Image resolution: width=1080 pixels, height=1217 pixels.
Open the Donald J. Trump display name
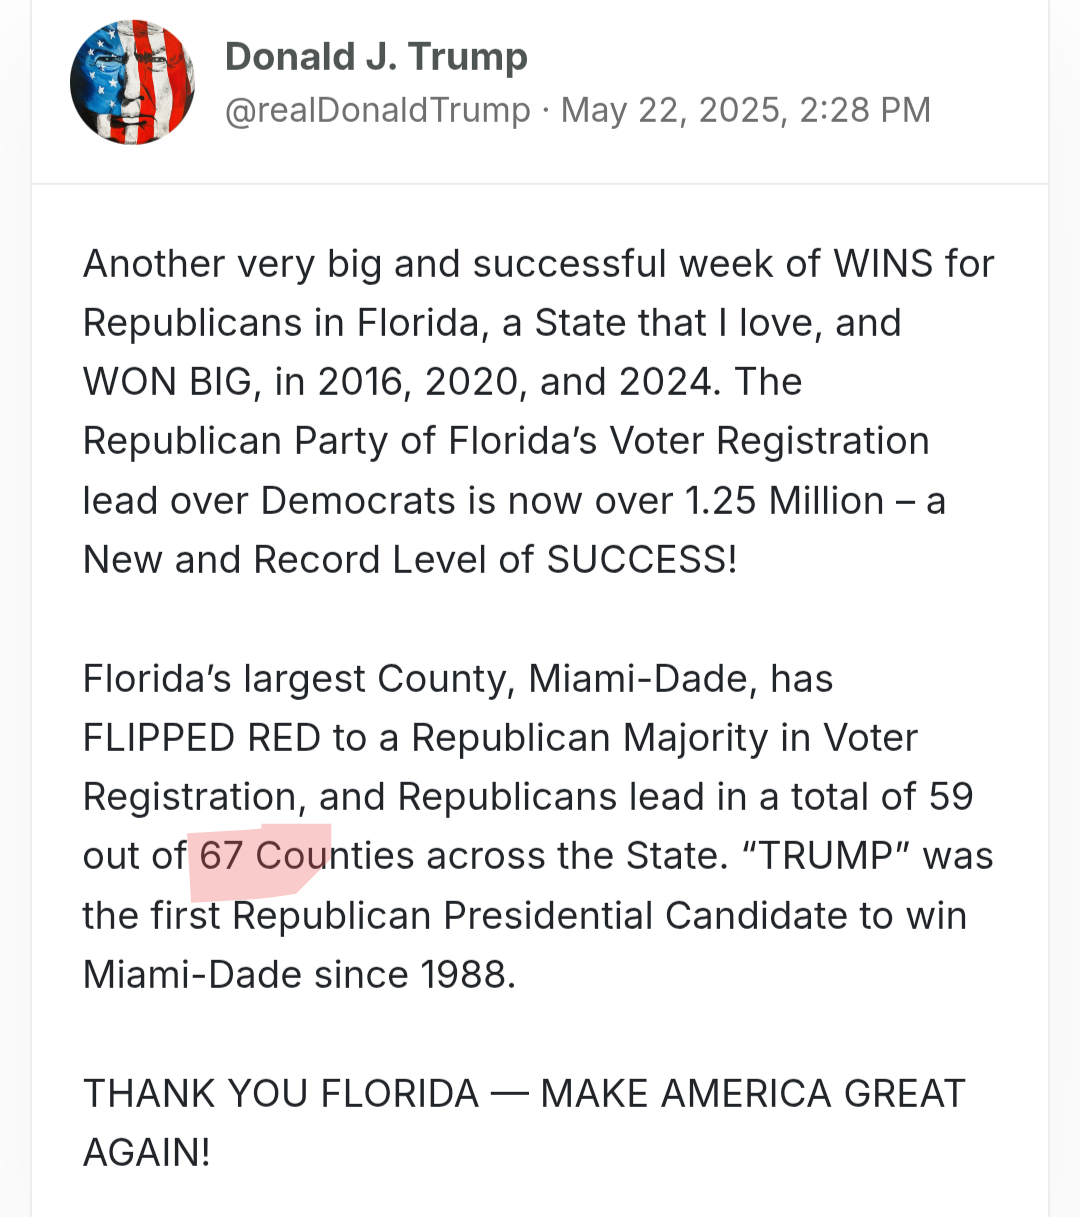point(376,57)
